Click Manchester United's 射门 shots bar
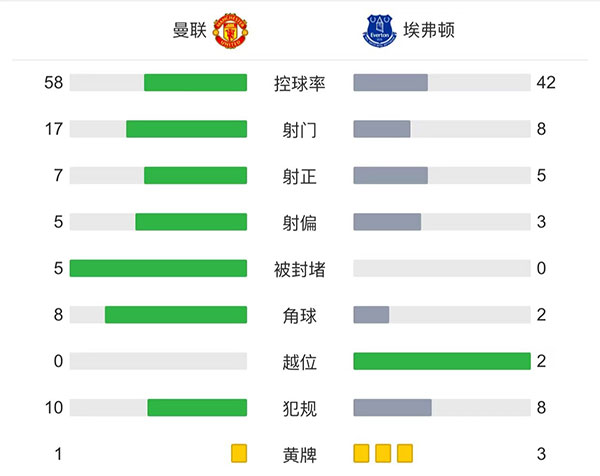Screen dimensions: 600x476 (186, 129)
